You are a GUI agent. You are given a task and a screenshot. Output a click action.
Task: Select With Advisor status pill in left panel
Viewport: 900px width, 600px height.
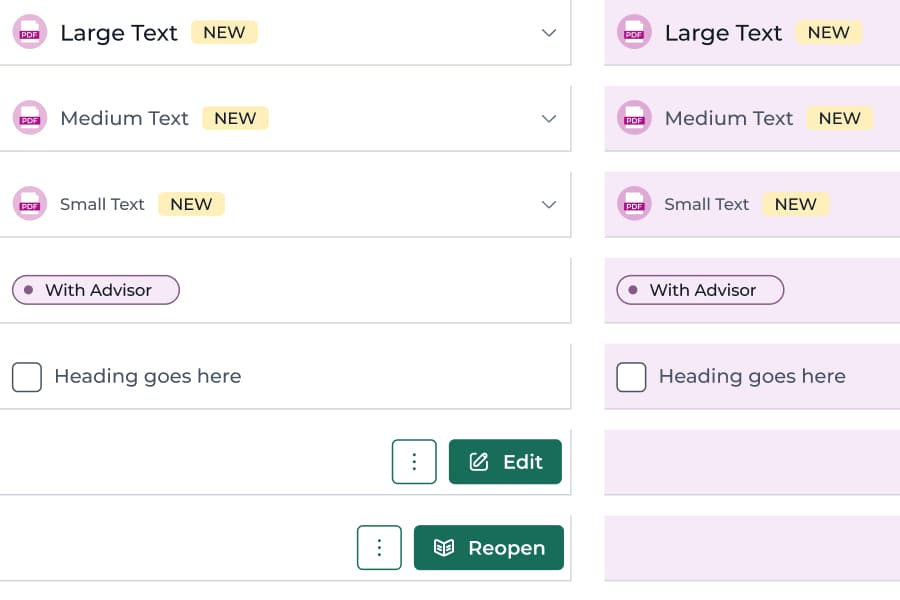[96, 290]
